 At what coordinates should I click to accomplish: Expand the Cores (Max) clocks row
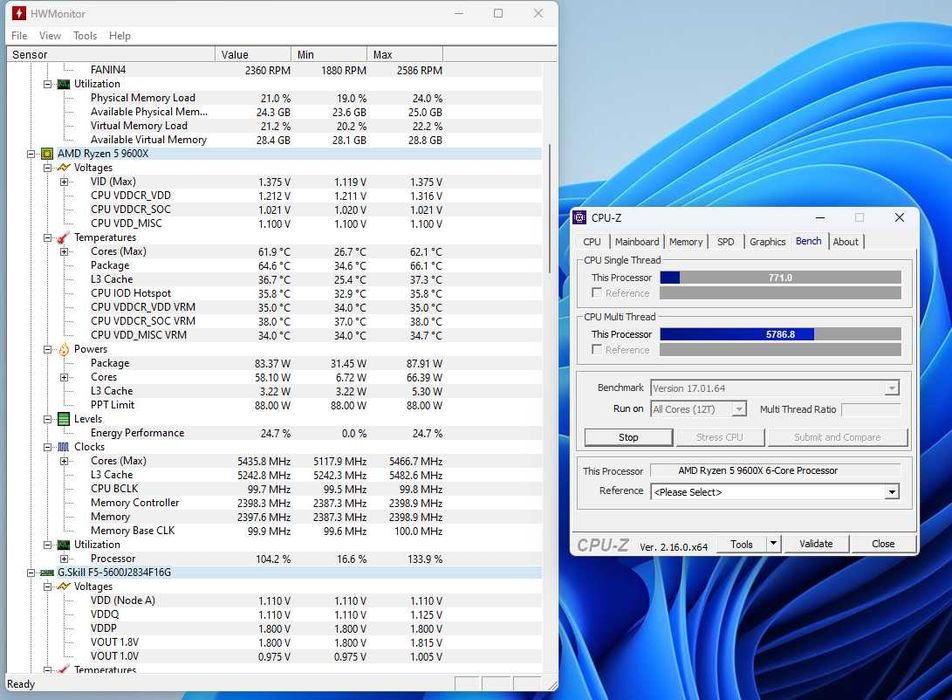click(x=64, y=461)
